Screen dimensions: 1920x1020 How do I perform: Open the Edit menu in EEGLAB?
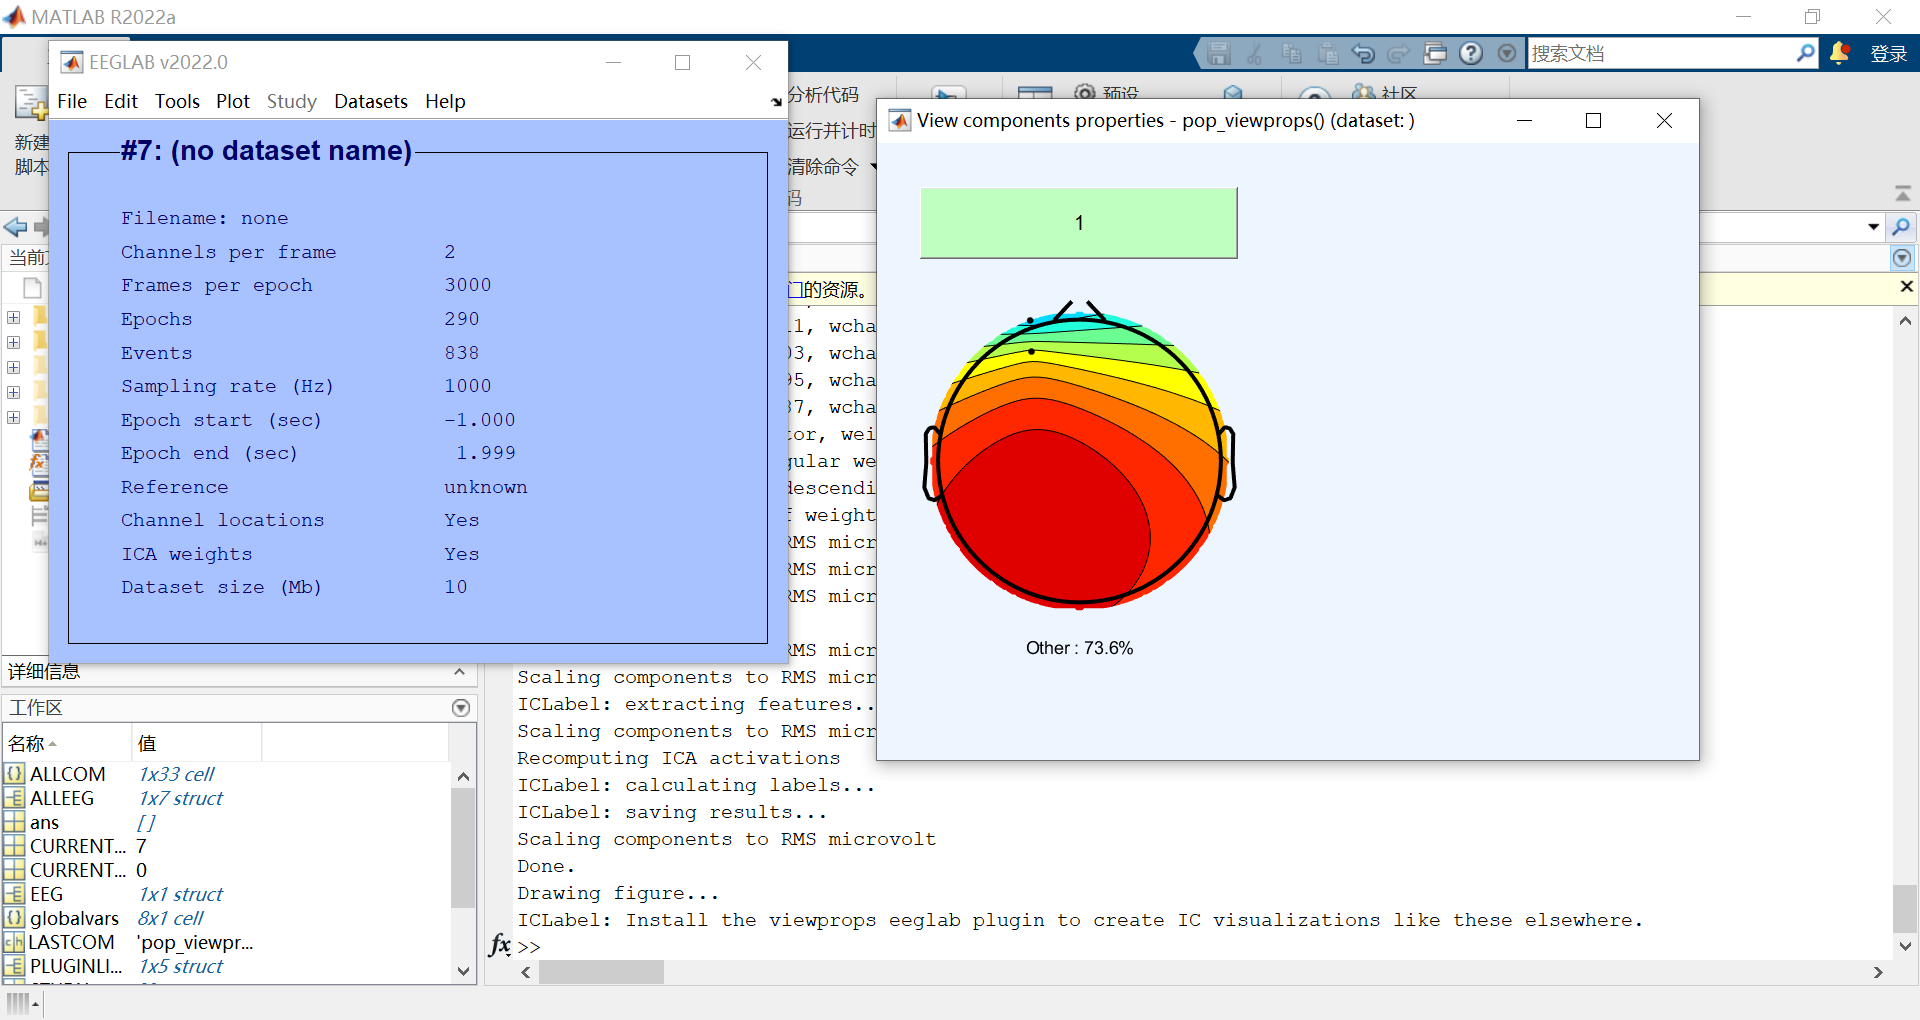[121, 101]
